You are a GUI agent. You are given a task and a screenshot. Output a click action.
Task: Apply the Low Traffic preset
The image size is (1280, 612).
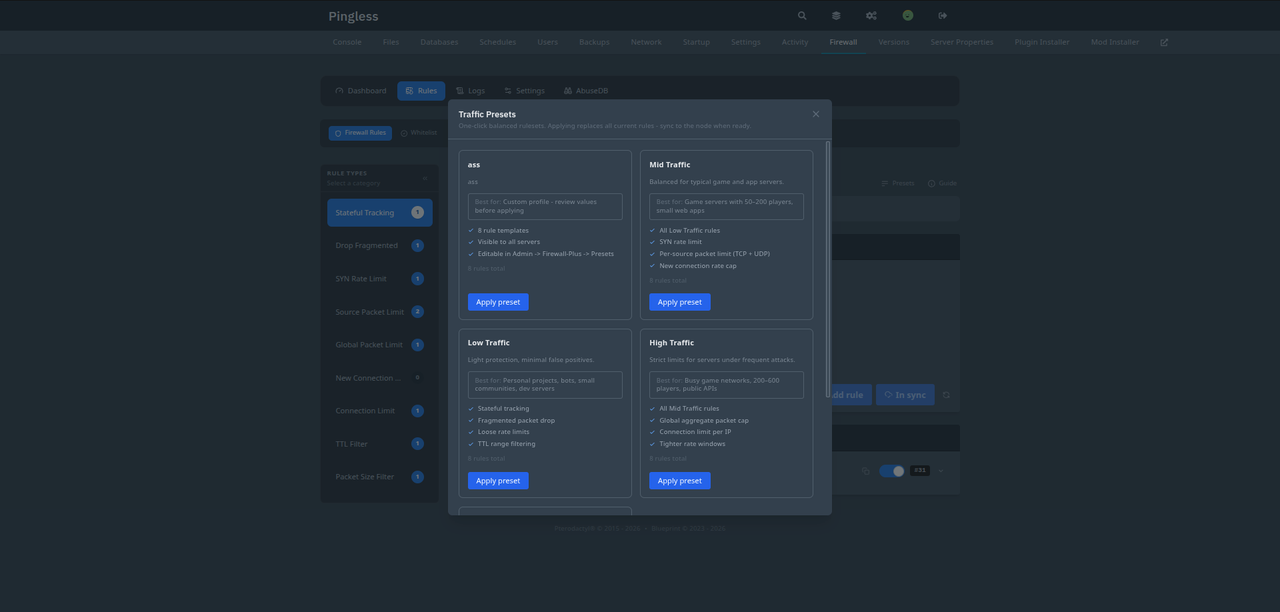(x=498, y=481)
